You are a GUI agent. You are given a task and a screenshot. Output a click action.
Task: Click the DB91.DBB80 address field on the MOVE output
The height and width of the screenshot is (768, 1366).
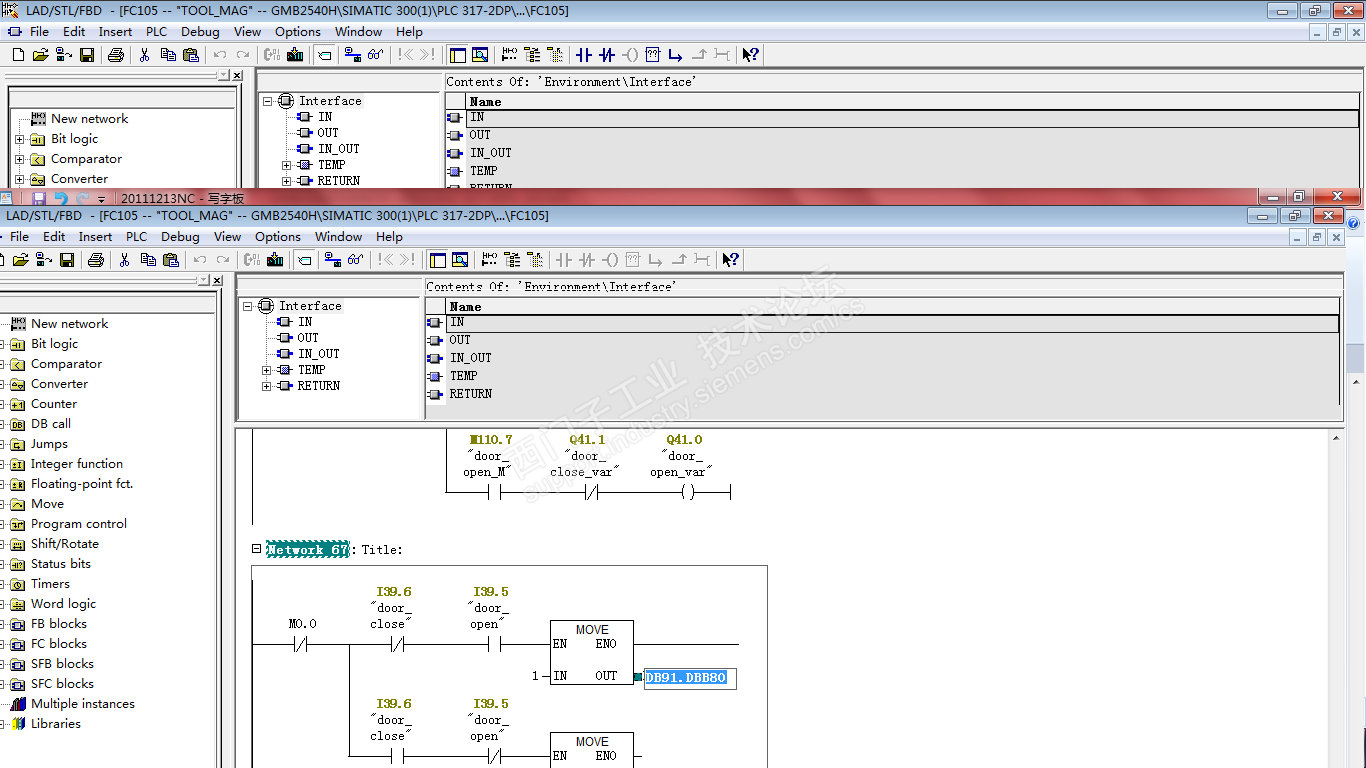[689, 678]
